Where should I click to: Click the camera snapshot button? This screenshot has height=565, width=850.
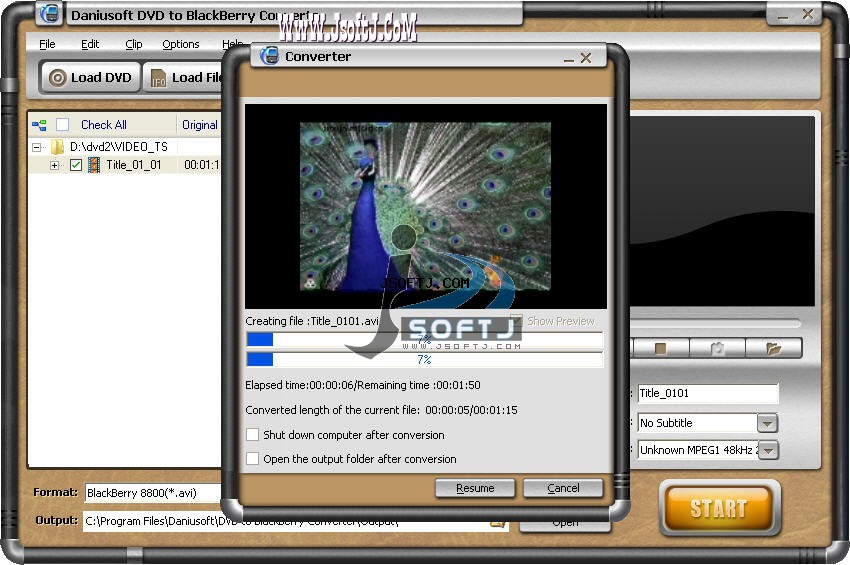[717, 348]
